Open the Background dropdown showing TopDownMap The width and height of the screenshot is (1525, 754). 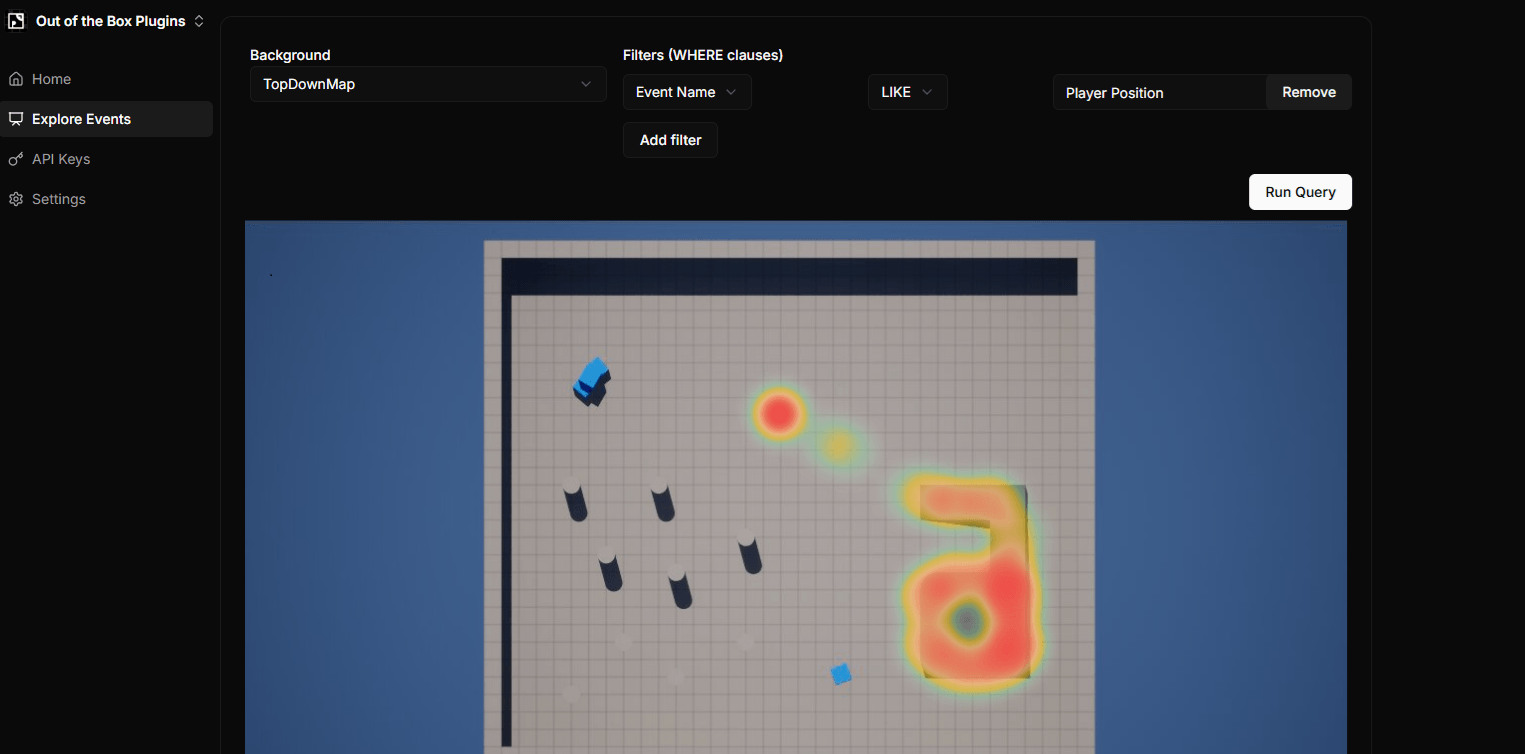click(x=428, y=84)
